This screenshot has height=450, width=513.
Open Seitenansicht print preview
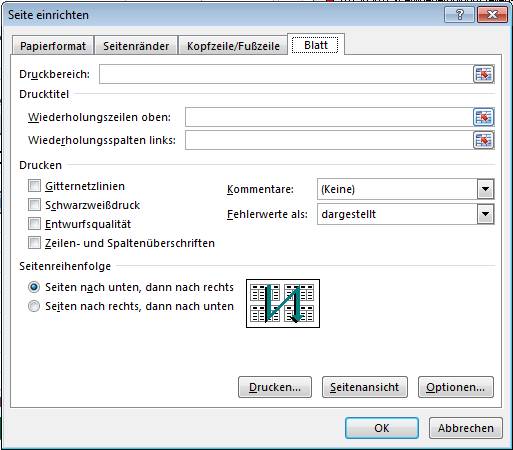click(365, 387)
